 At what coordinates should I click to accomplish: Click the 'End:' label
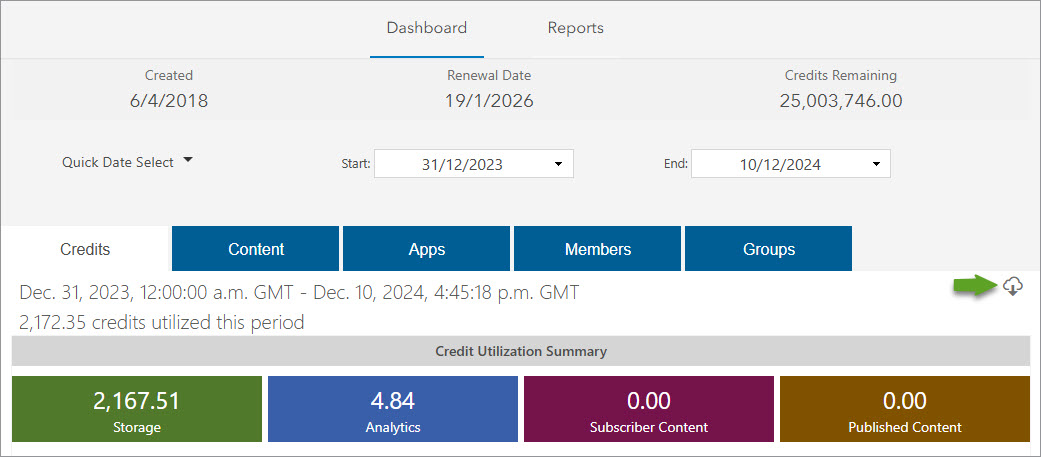tap(676, 164)
